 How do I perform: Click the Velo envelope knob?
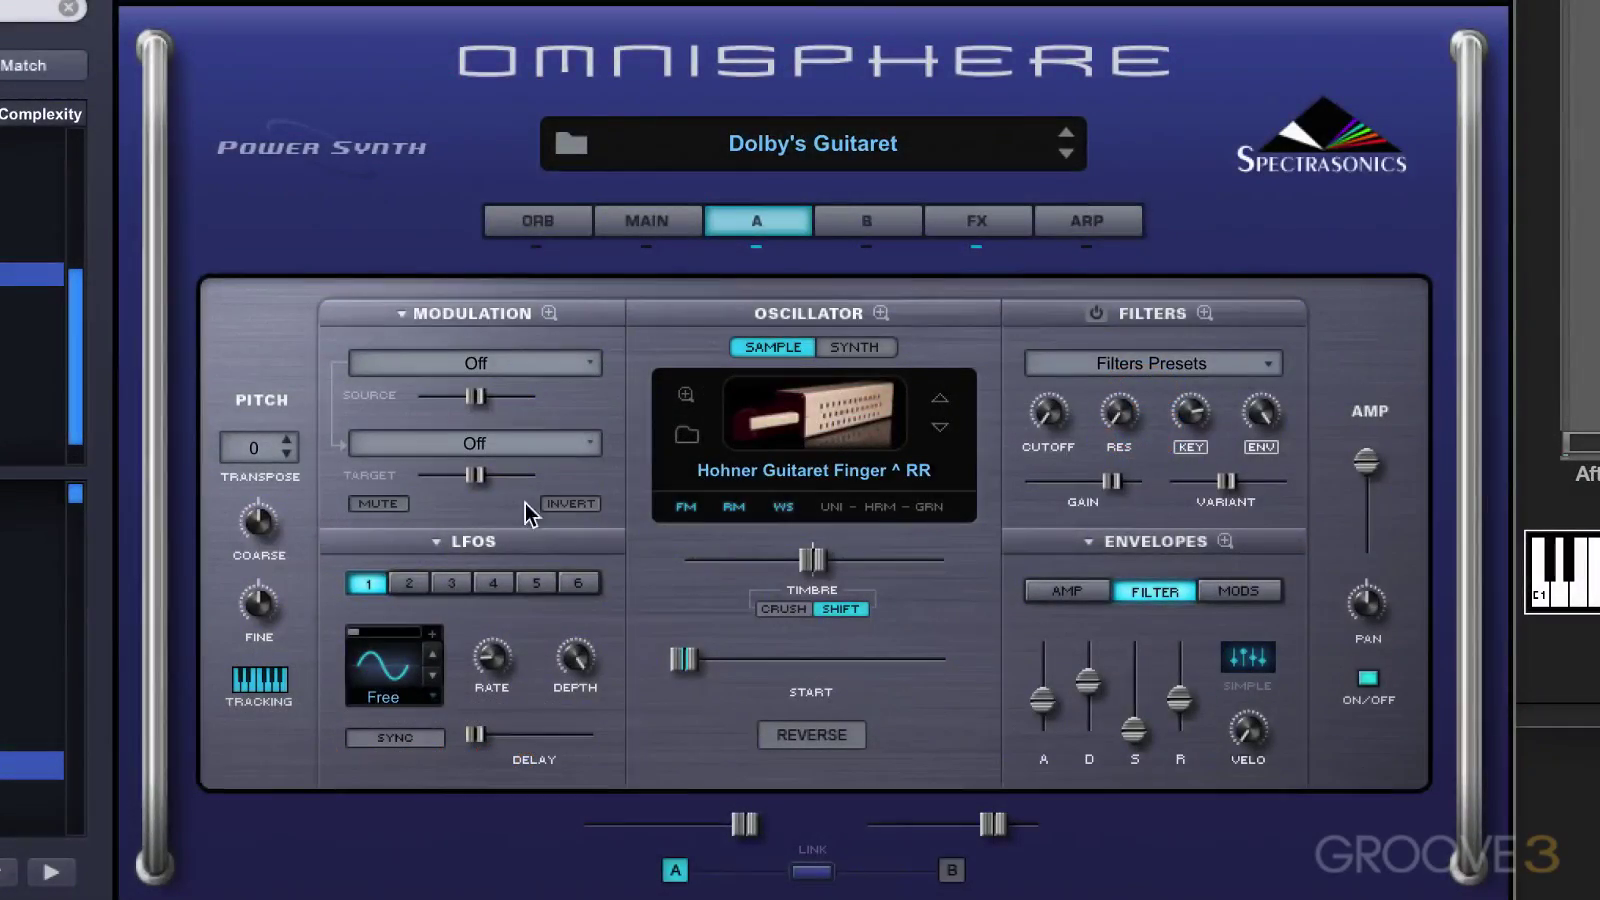1248,729
